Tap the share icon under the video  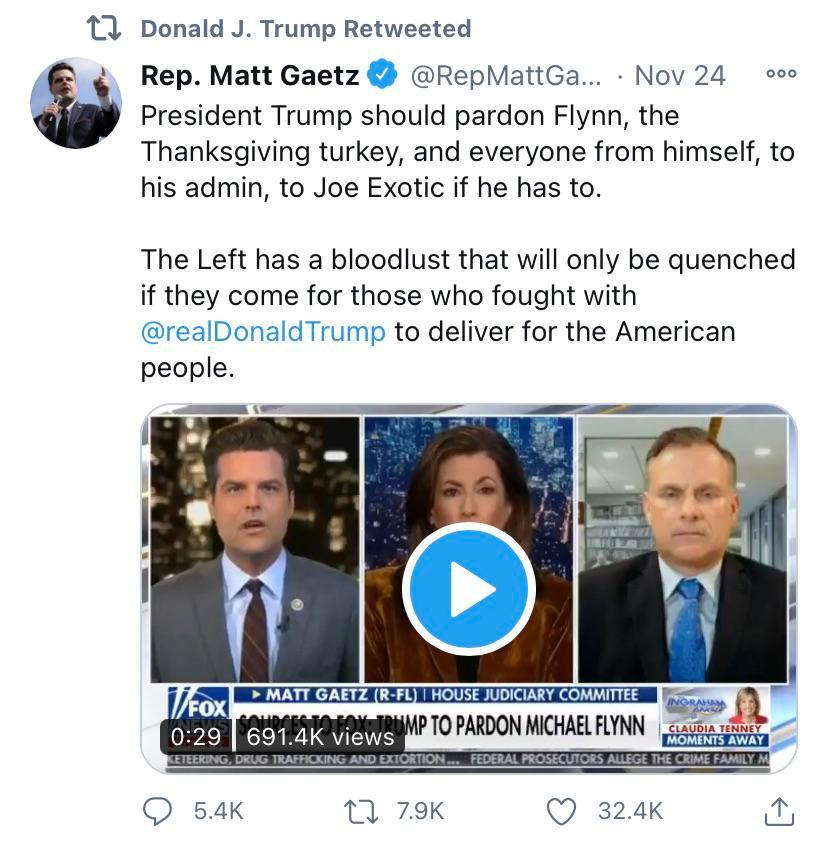778,812
